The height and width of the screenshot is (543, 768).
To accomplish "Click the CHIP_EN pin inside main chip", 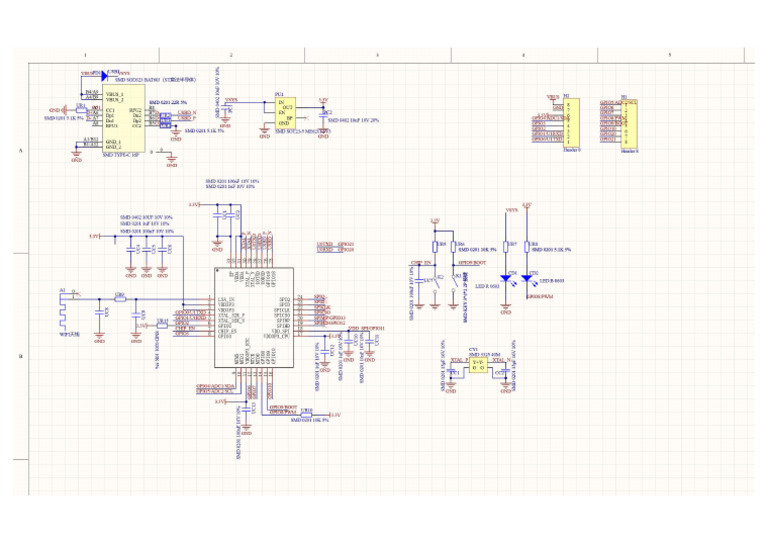I will coord(227,331).
